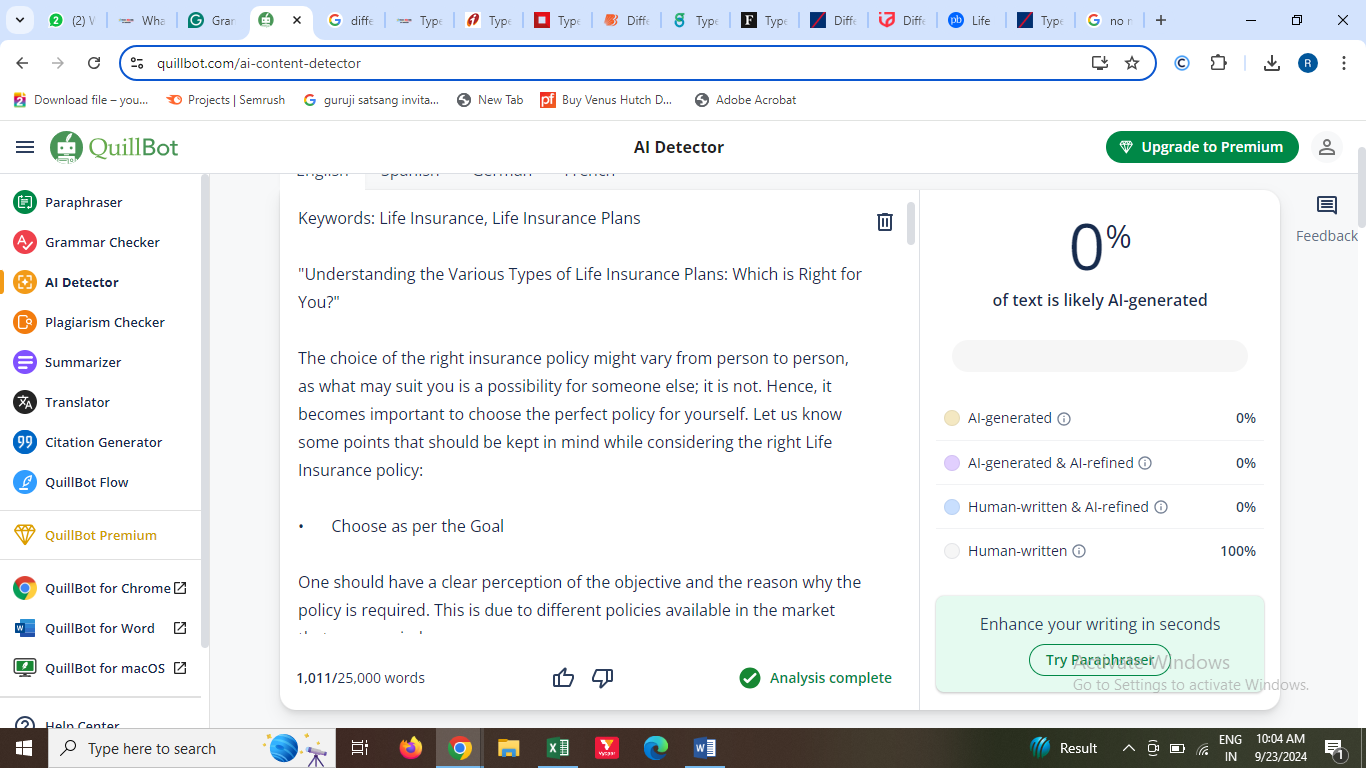This screenshot has height=768, width=1366.
Task: Open Download file bookmark
Action: pyautogui.click(x=81, y=100)
